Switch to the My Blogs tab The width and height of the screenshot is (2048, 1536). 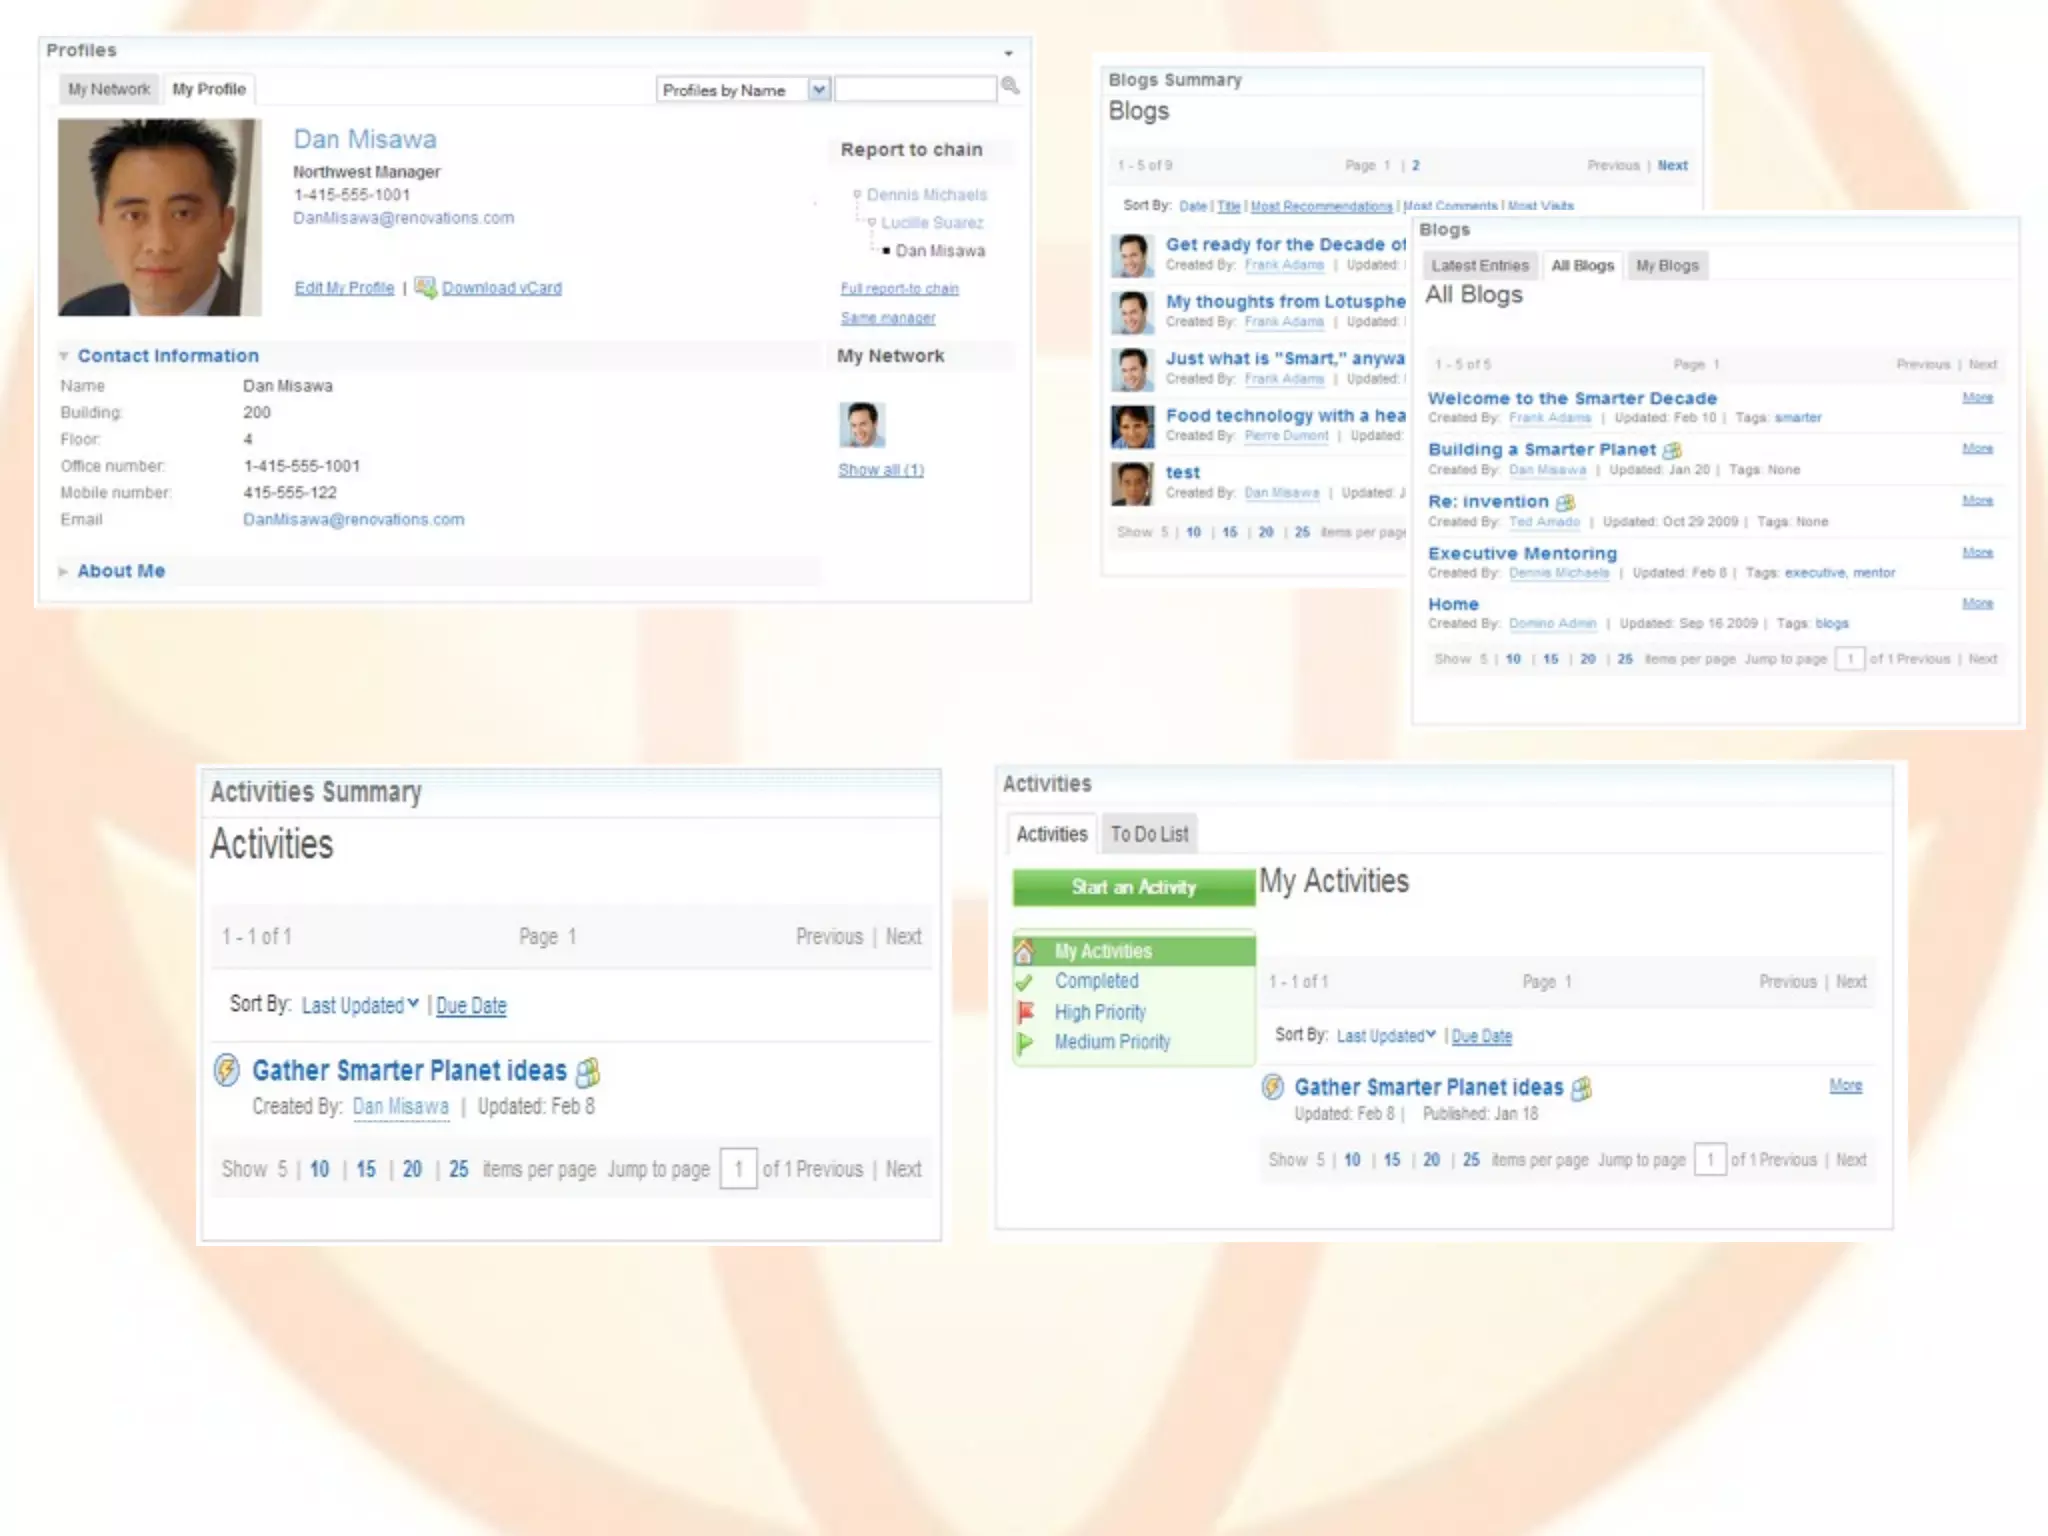(x=1666, y=265)
